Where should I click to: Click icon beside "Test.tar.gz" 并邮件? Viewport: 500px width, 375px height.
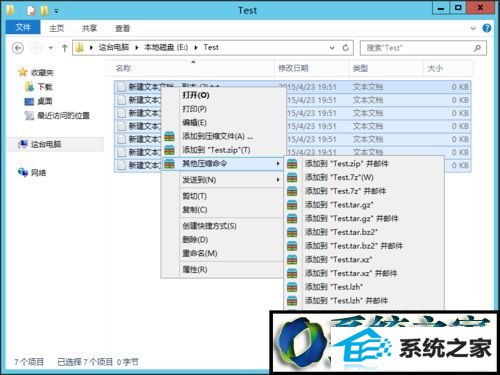[x=292, y=218]
